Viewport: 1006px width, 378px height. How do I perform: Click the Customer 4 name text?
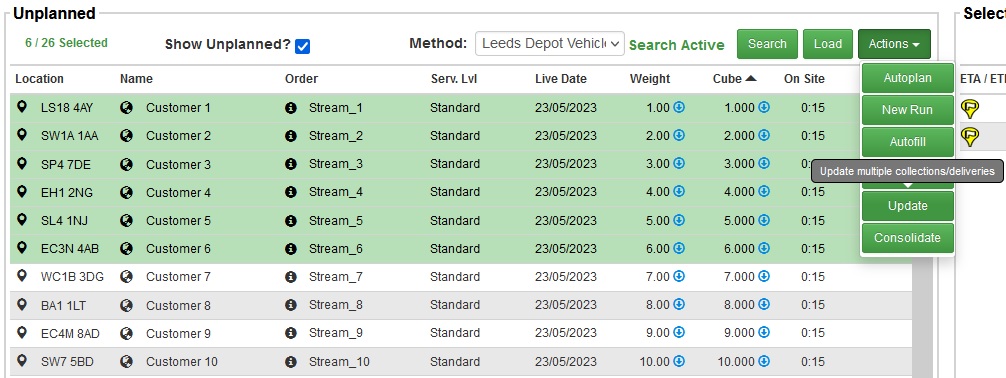click(178, 192)
